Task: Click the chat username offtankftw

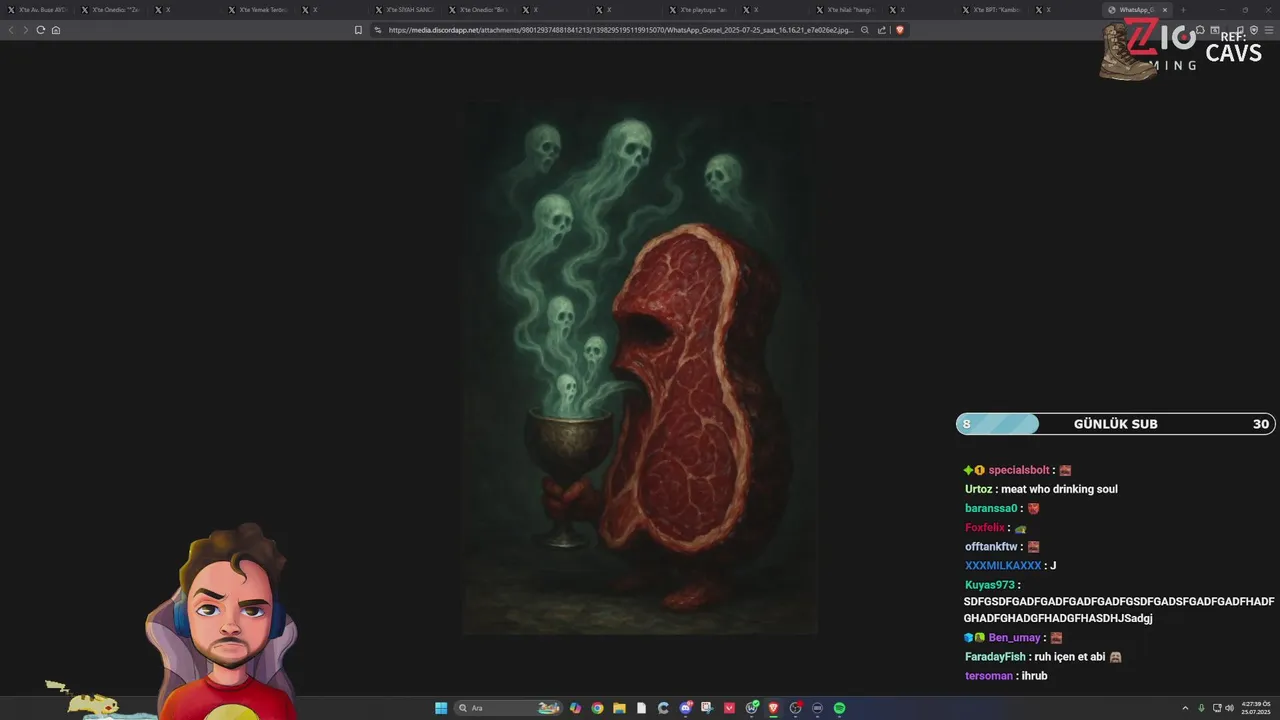Action: pos(991,546)
